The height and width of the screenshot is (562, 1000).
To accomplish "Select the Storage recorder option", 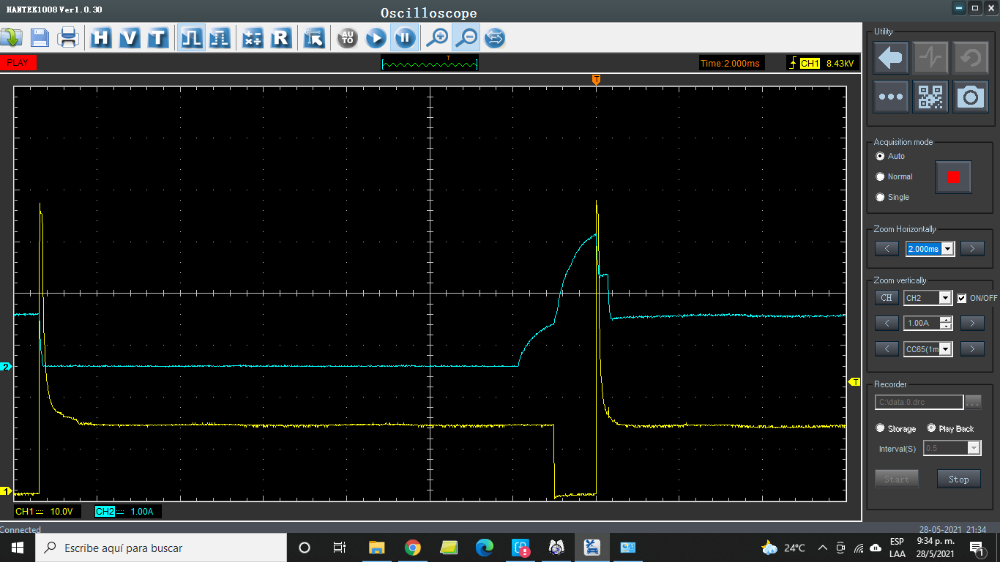I will tap(880, 428).
